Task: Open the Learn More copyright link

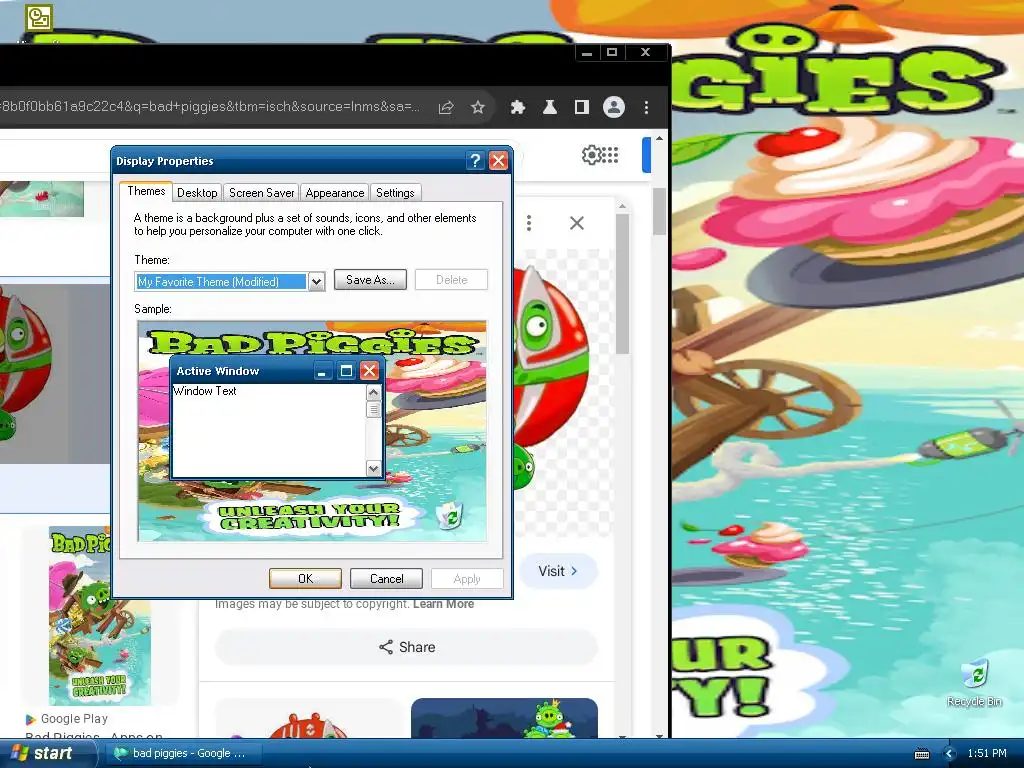Action: pyautogui.click(x=443, y=604)
